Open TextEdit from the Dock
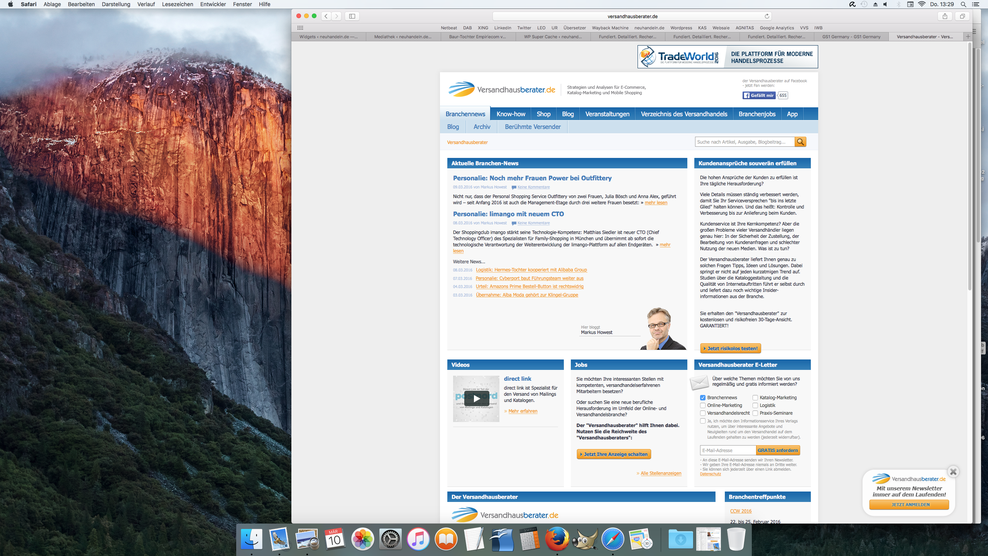Screen dimensions: 988x556 pos(474,539)
